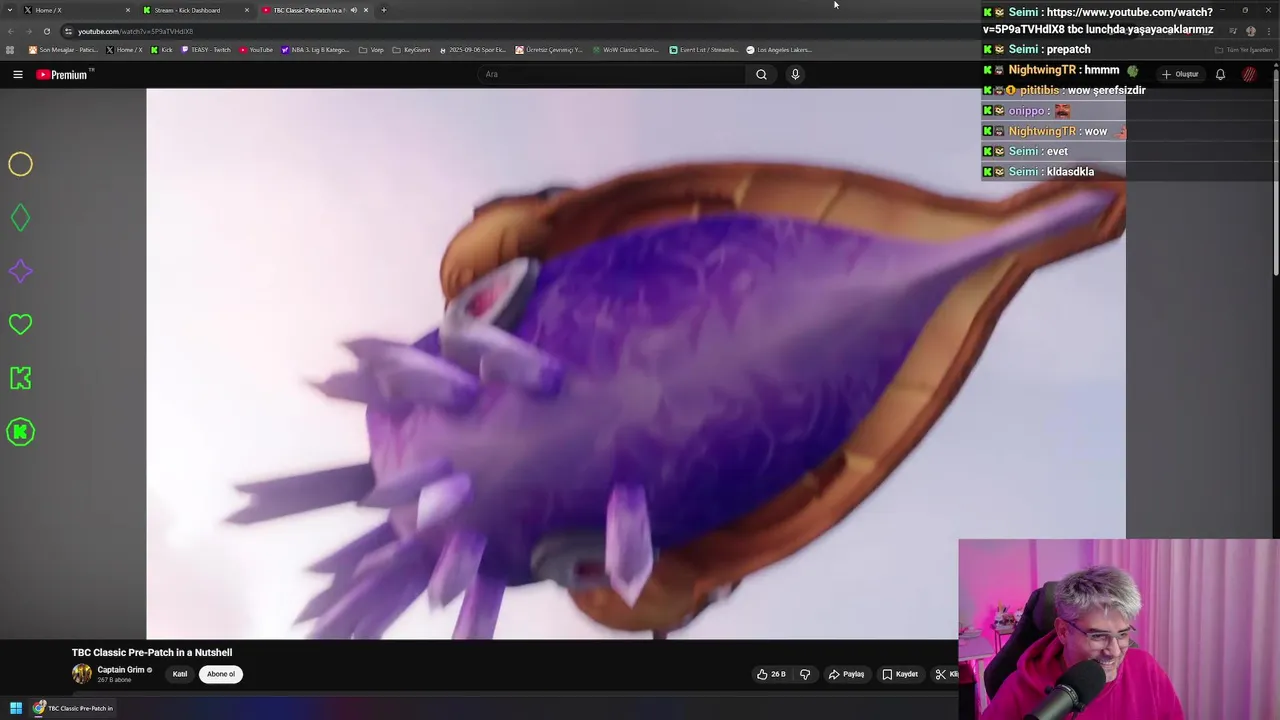1280x720 pixels.
Task: Open the 'Home / X' bookmark
Action: [x=125, y=50]
